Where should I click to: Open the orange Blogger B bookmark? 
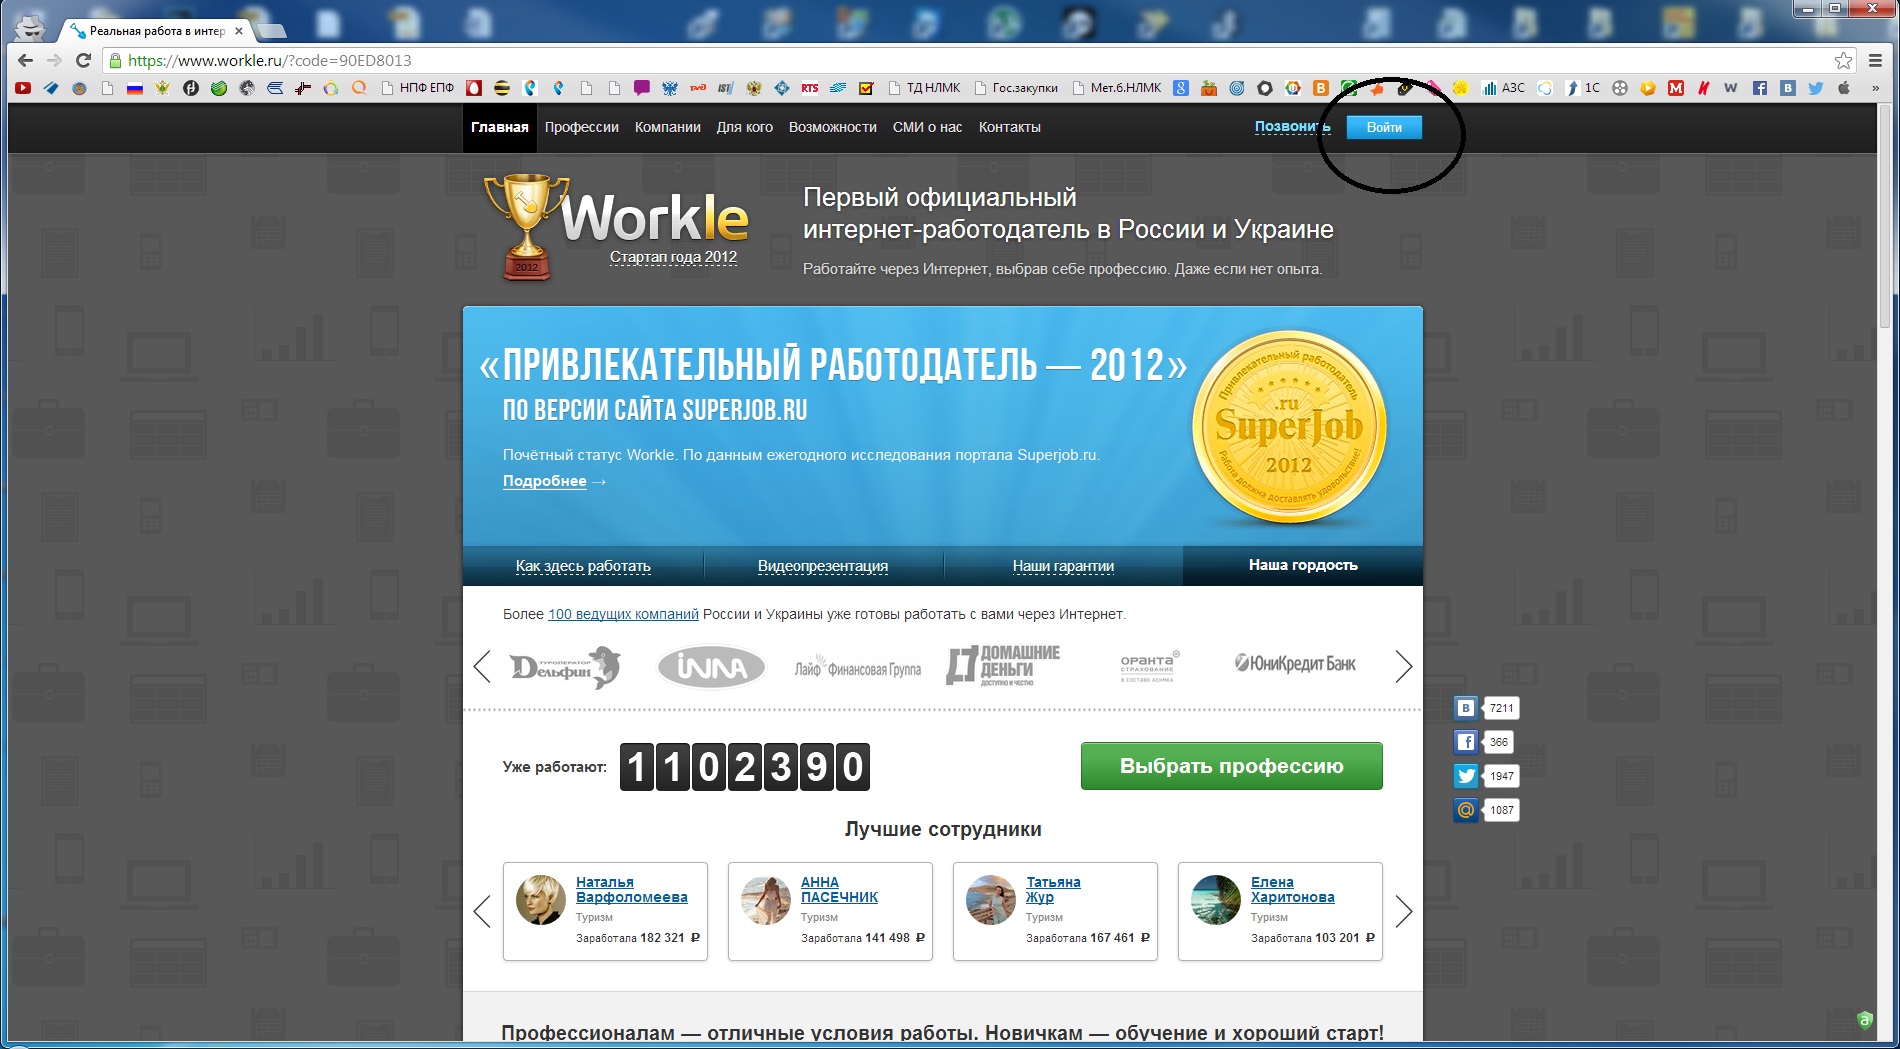tap(1321, 88)
